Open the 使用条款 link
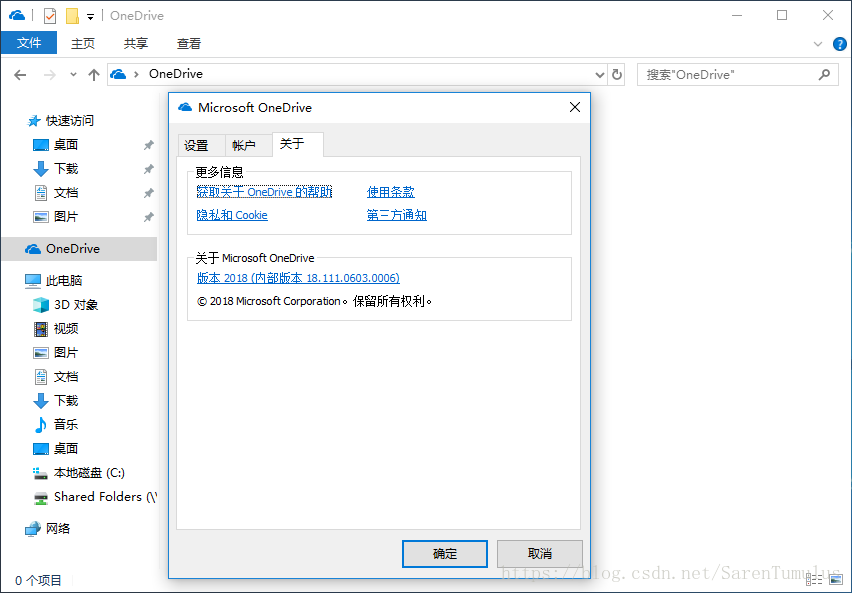 point(391,192)
